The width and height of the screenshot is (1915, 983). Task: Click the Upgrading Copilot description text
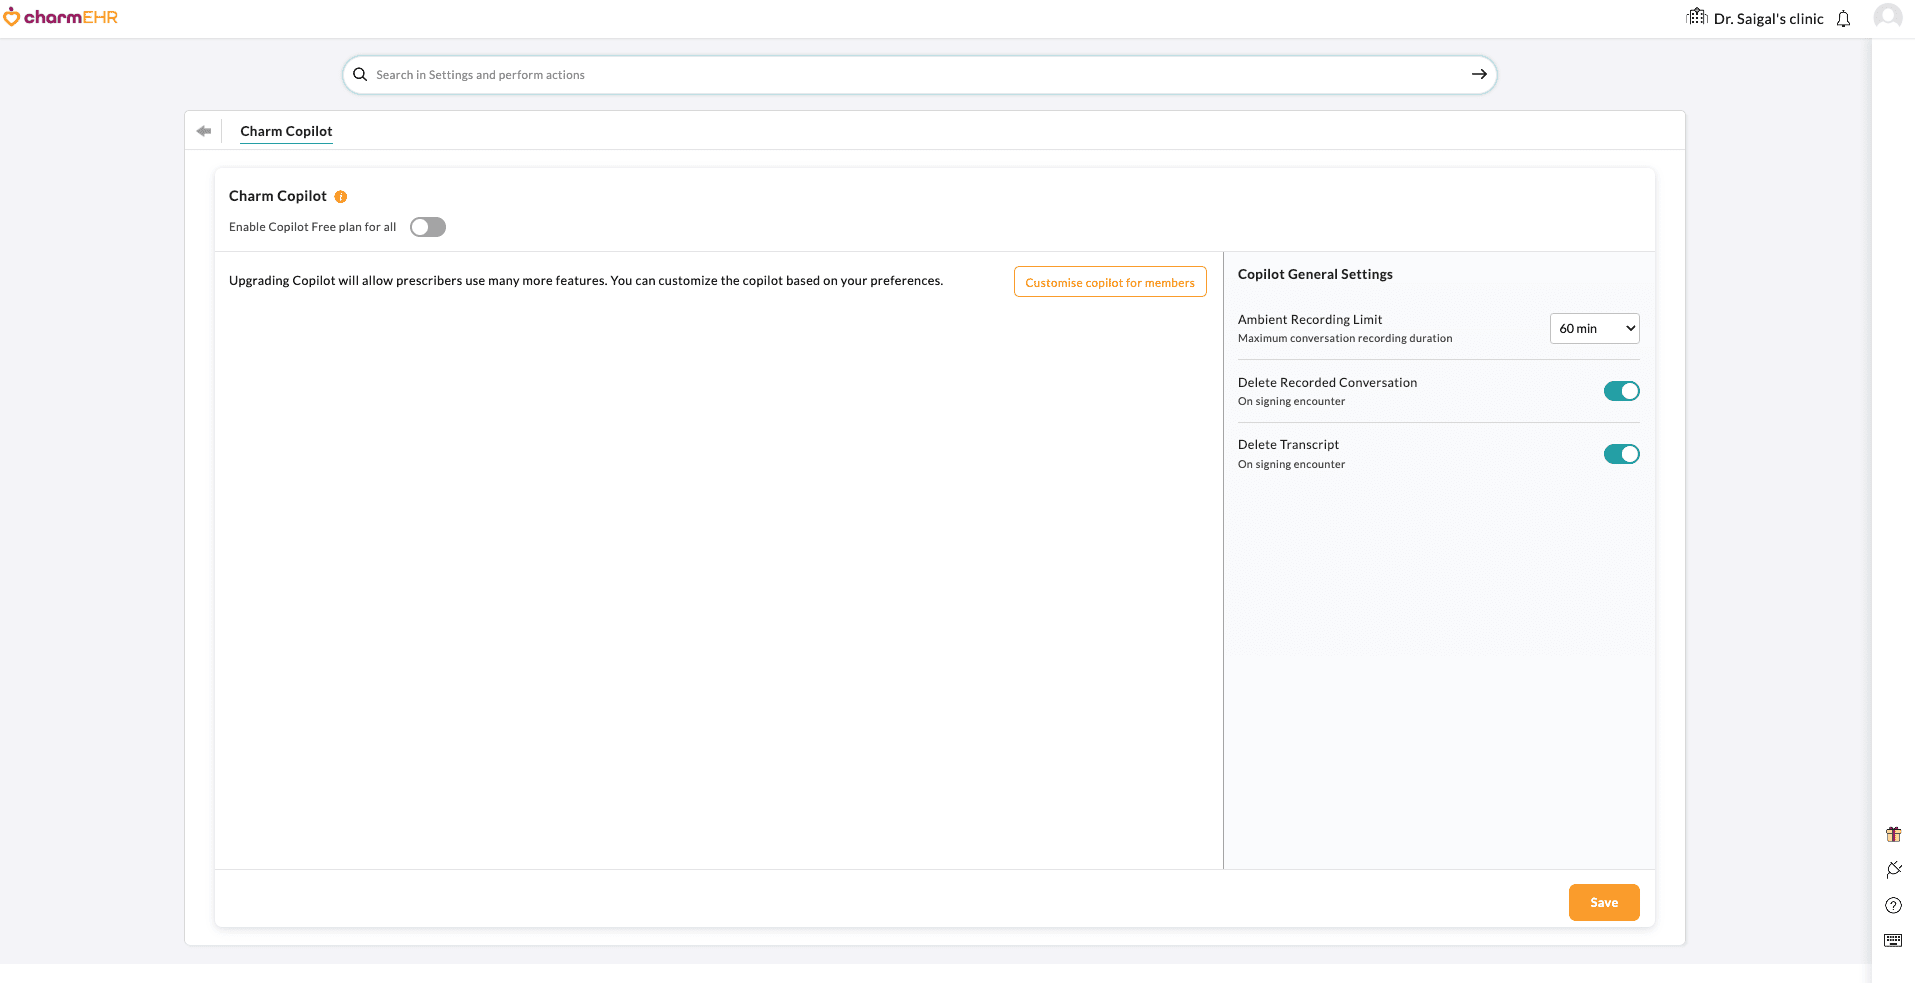pyautogui.click(x=586, y=281)
